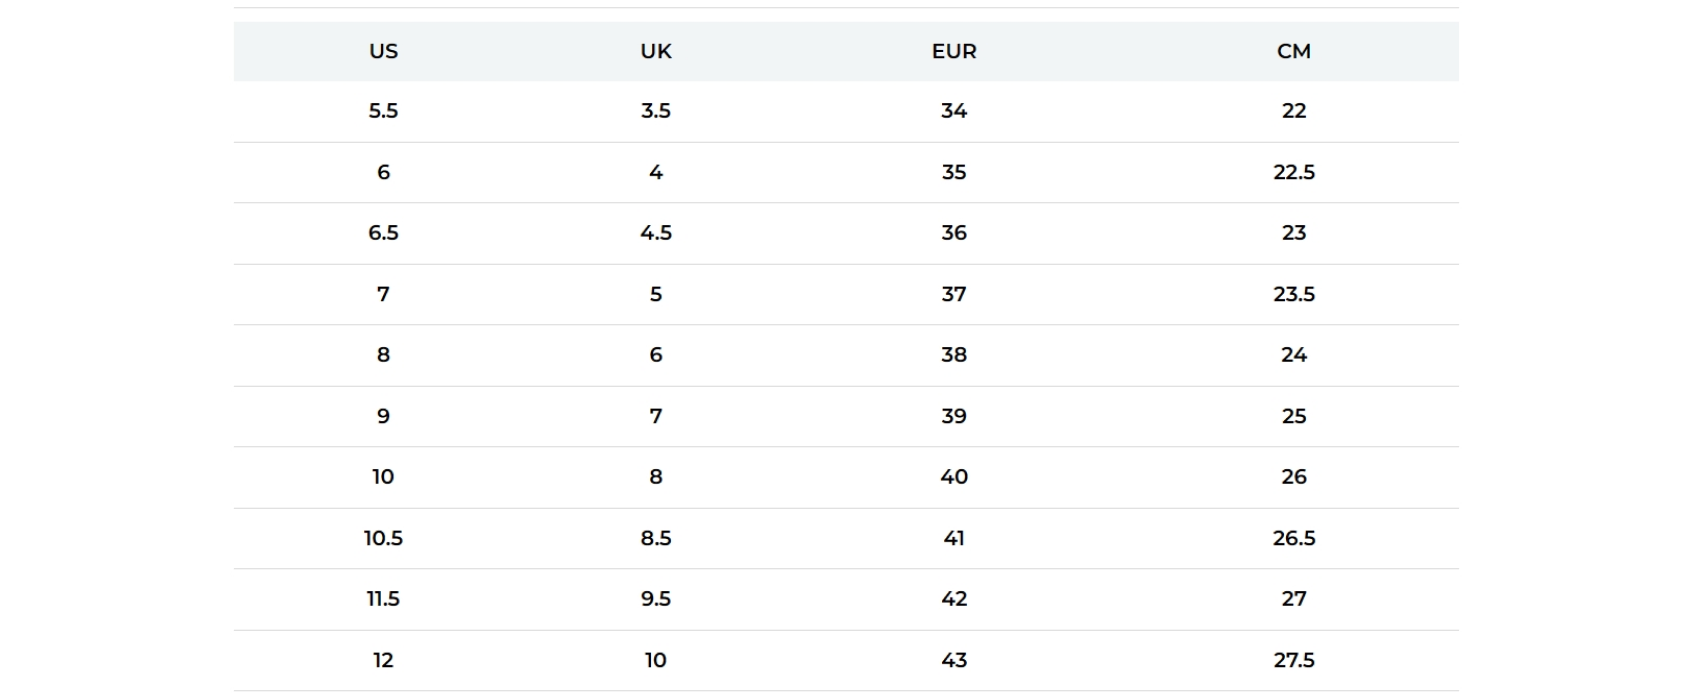Viewport: 1700px width, 700px height.
Task: Click UK size 8.5 cell
Action: coord(656,538)
